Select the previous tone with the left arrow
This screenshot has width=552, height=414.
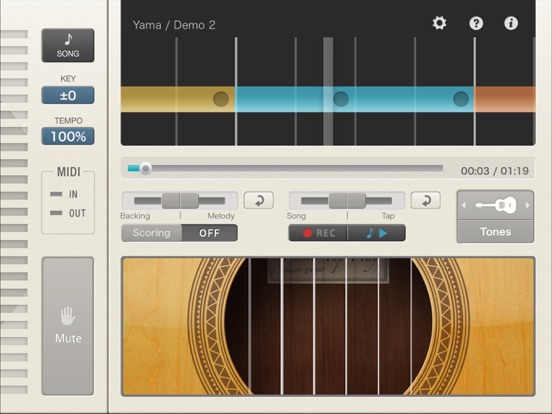(x=464, y=205)
